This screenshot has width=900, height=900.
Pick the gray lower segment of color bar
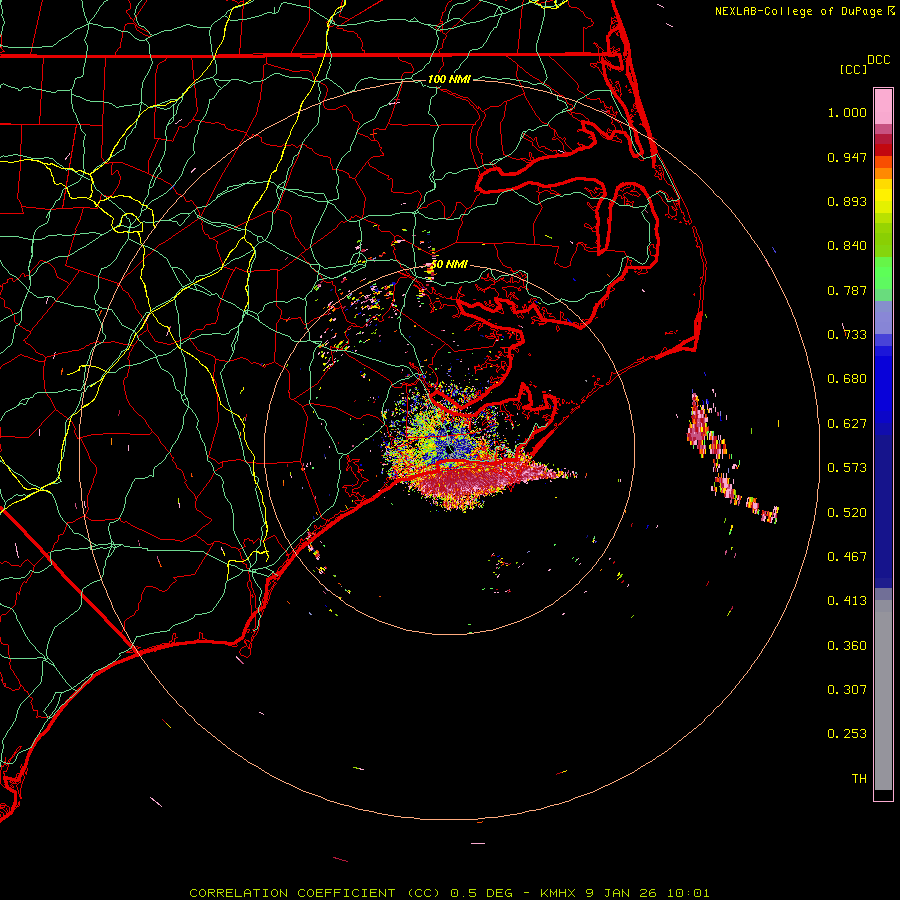[x=883, y=695]
